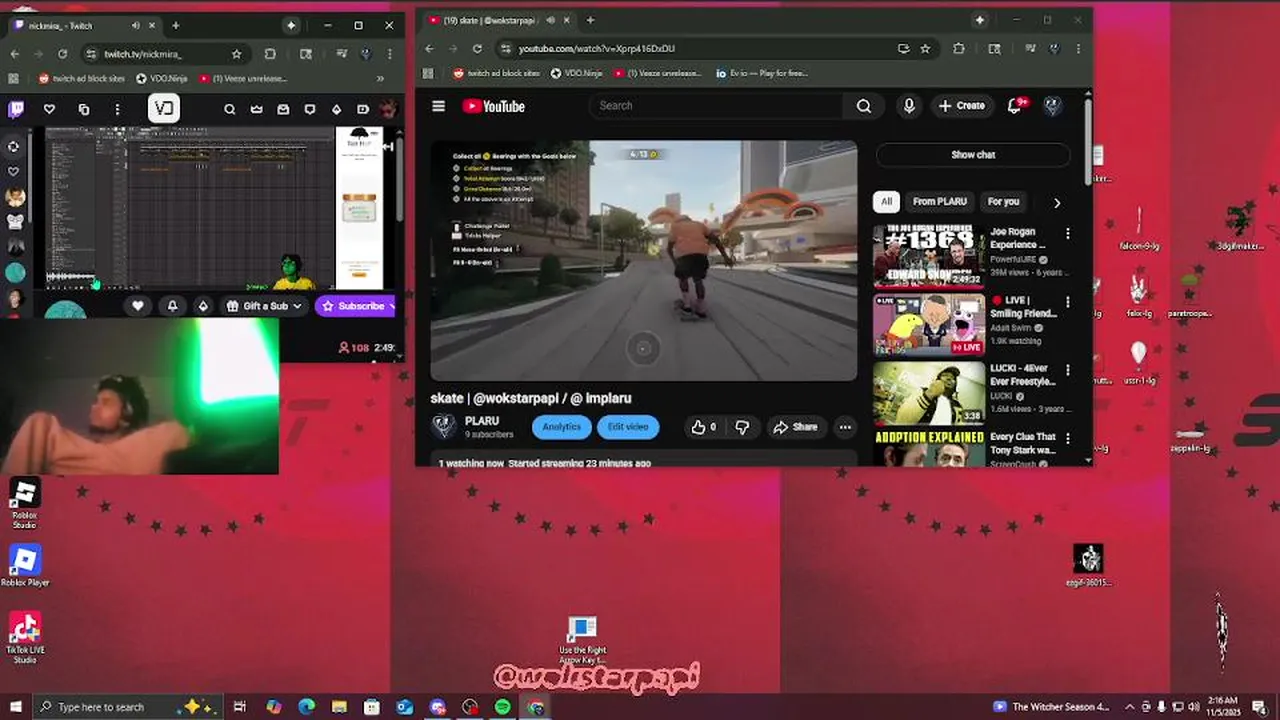
Task: Open twitch ad block sites bookmark in Twitch window
Action: [82, 78]
